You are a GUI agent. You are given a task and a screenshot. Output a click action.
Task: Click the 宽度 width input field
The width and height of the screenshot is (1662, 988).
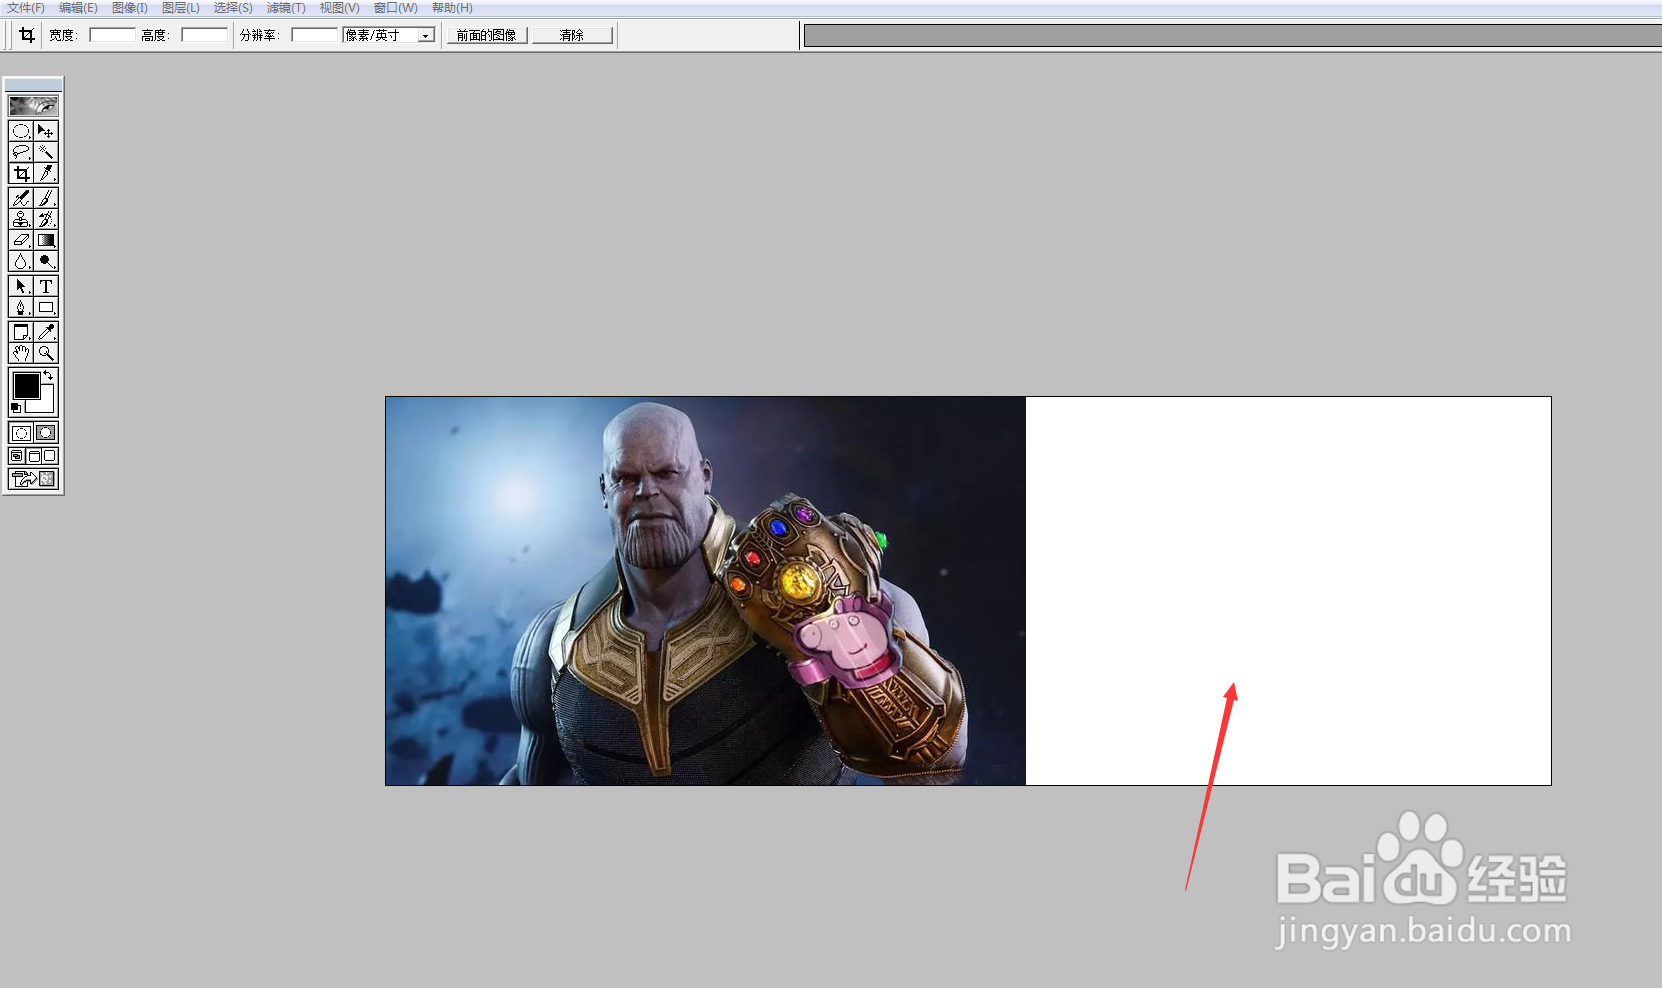coord(112,35)
